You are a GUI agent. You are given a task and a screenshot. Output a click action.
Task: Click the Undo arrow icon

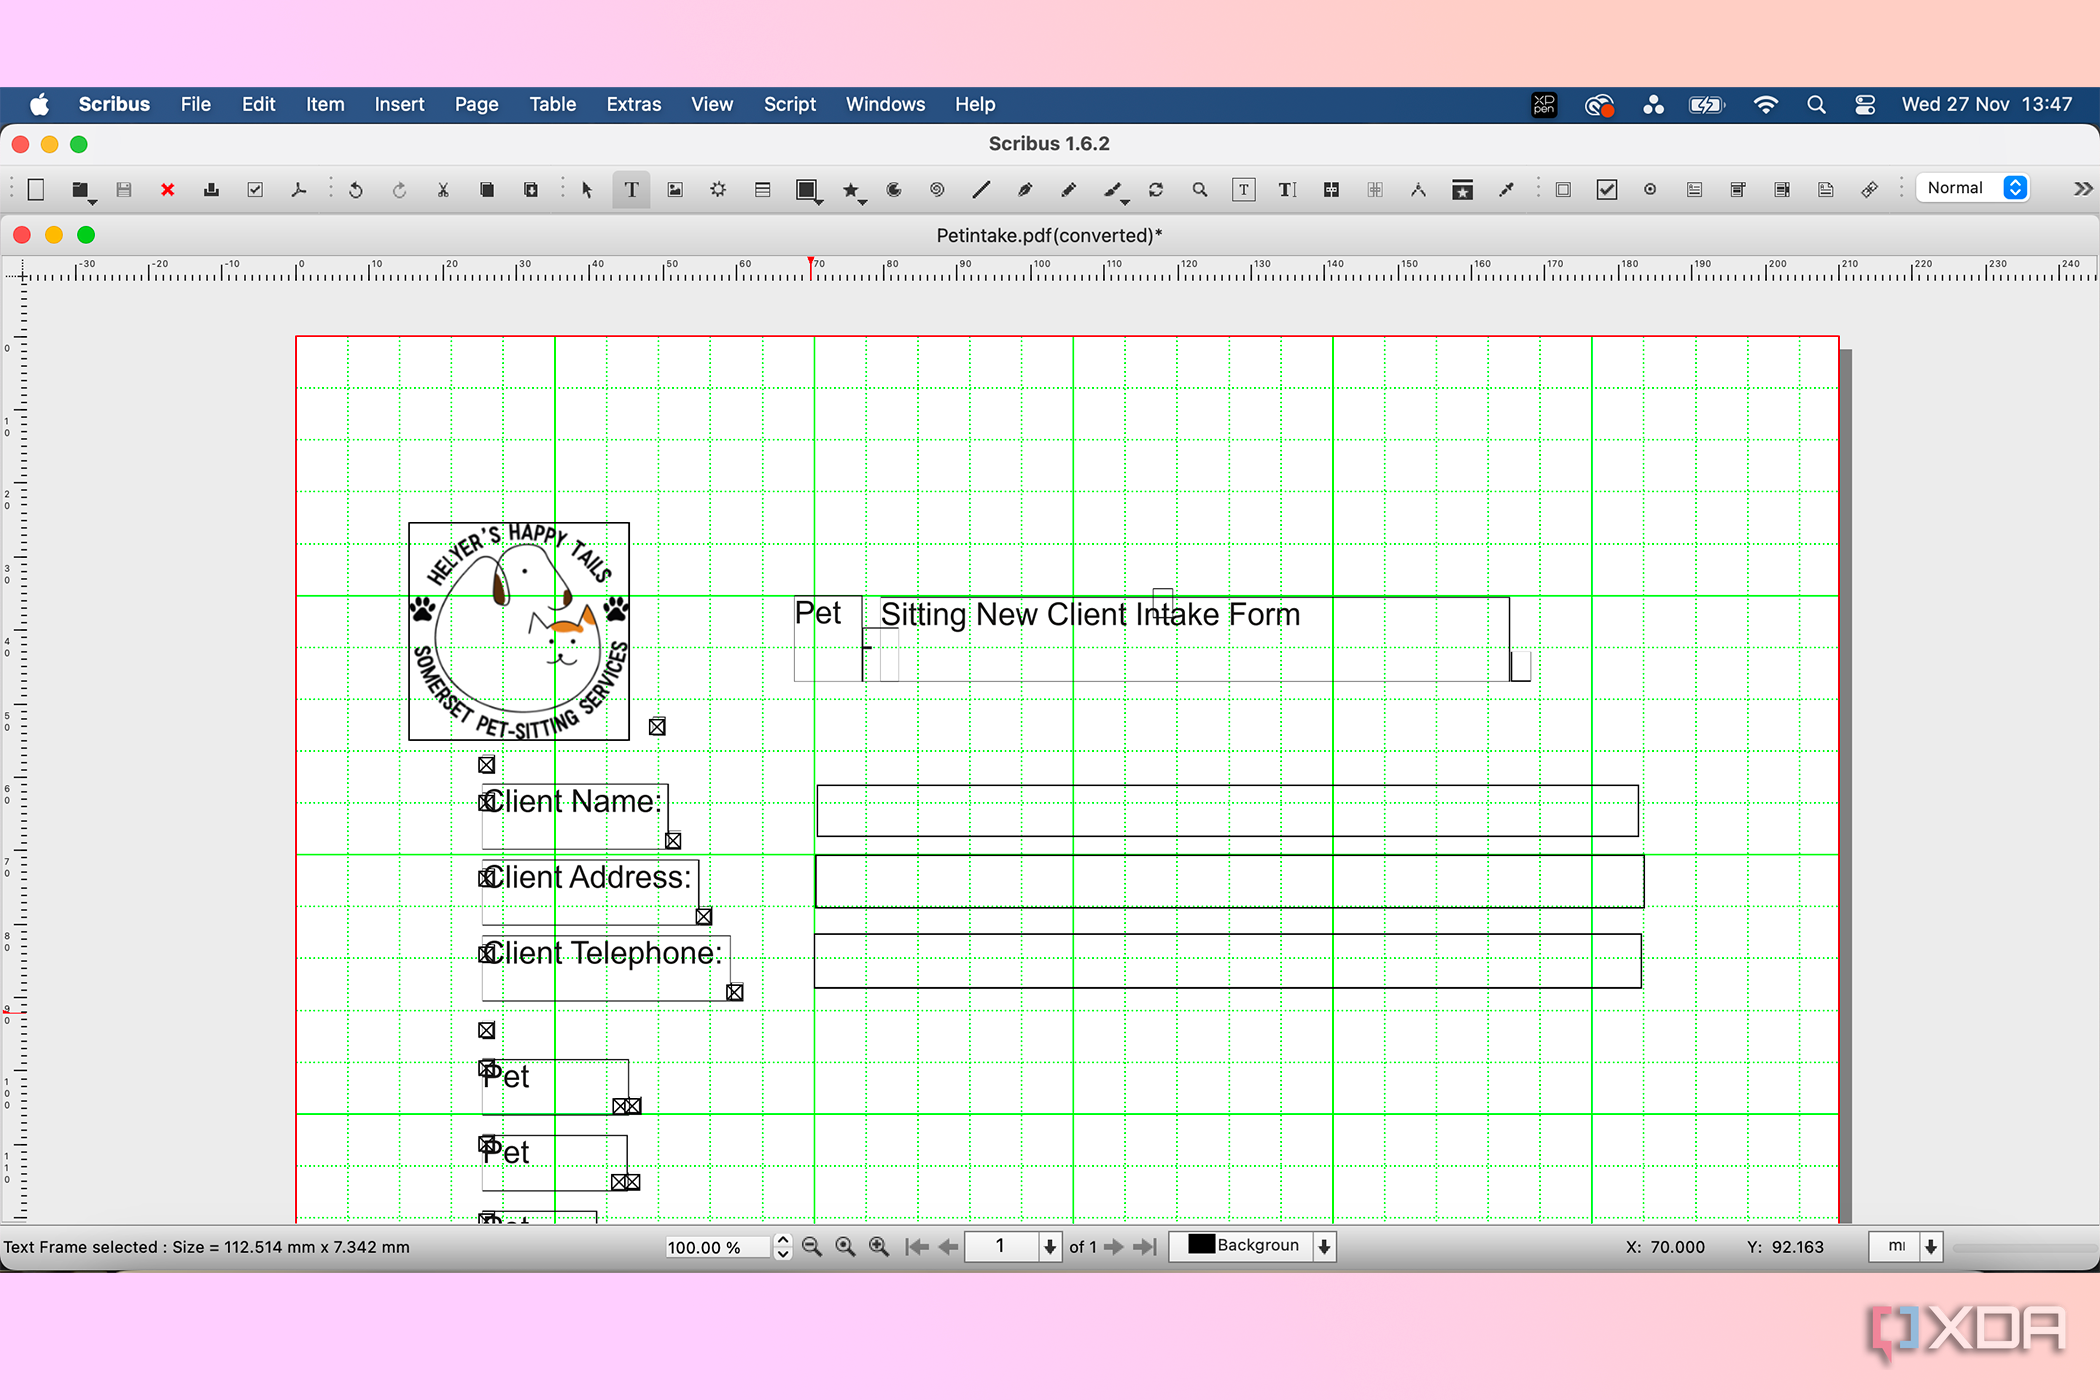[355, 190]
